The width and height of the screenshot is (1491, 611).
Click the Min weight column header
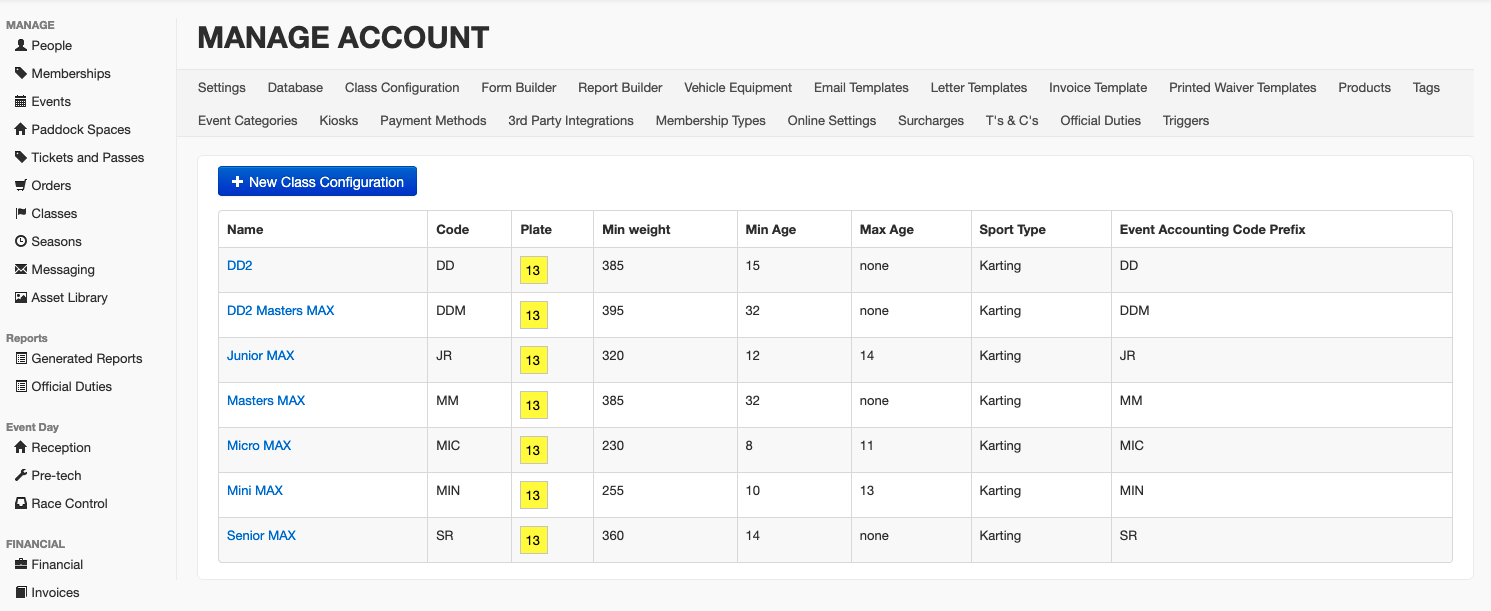[x=636, y=230]
